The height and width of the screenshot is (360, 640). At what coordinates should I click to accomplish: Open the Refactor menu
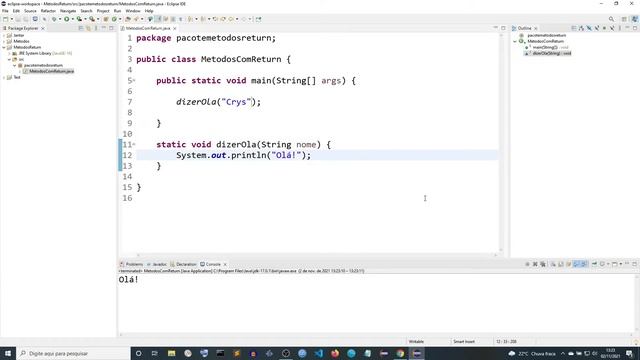pos(48,11)
